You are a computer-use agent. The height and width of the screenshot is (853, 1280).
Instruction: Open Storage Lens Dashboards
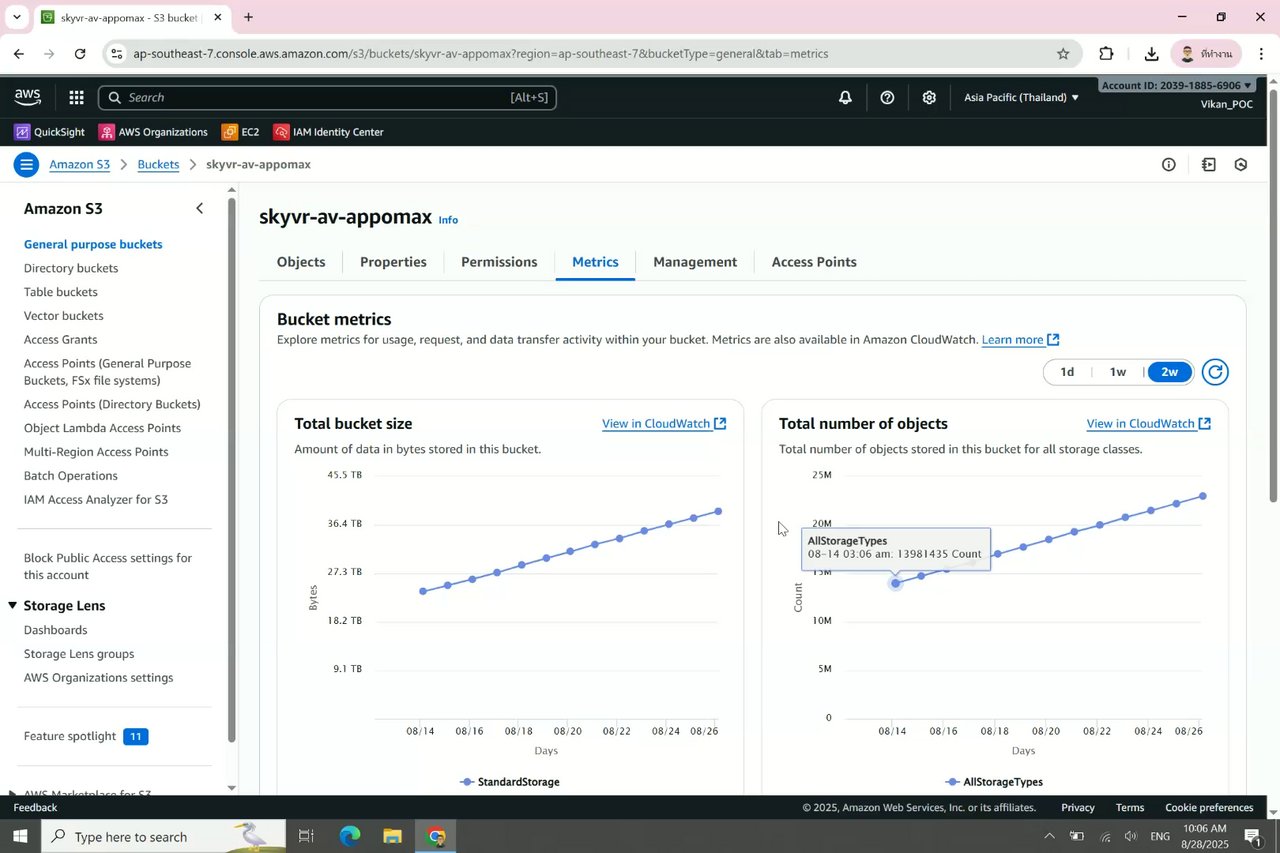pyautogui.click(x=55, y=630)
